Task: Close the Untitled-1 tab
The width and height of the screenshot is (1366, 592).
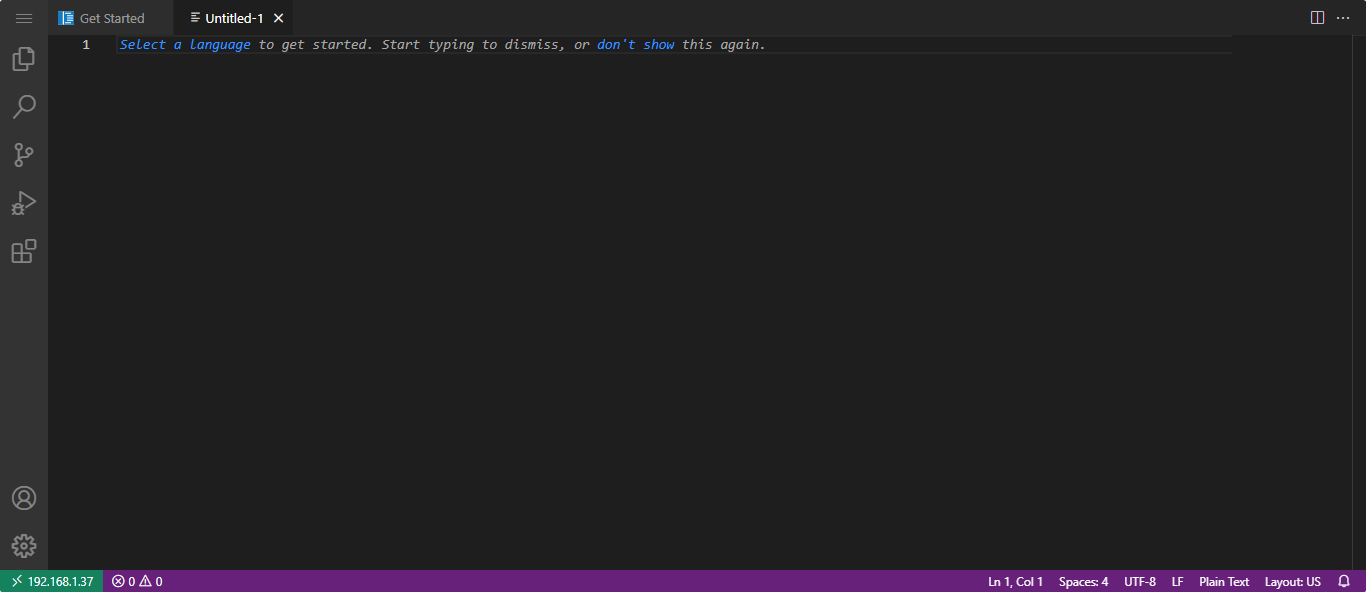Action: coord(279,18)
